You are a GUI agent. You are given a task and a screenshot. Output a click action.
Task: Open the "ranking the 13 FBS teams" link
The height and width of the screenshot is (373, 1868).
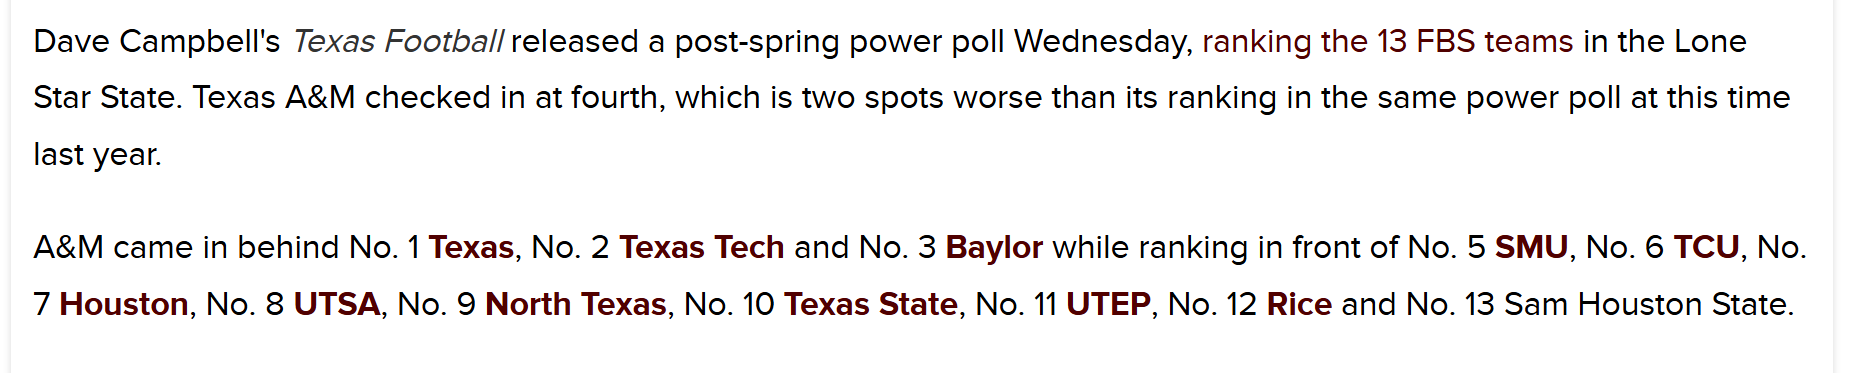coord(1388,42)
